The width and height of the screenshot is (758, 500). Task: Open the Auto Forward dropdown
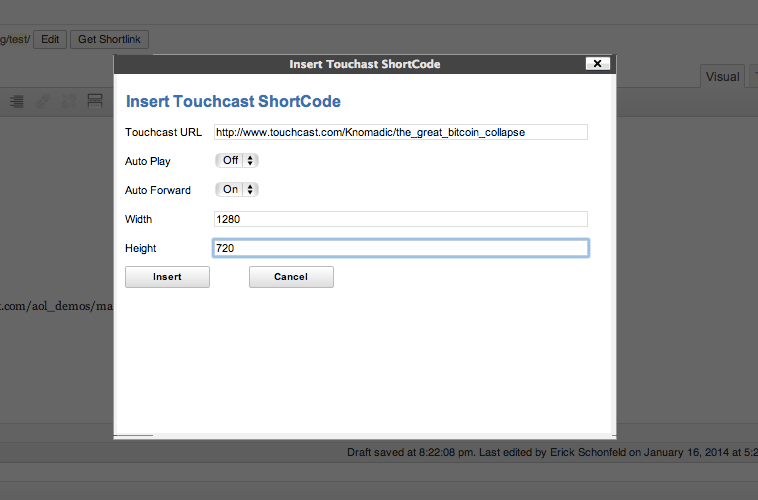[x=237, y=189]
